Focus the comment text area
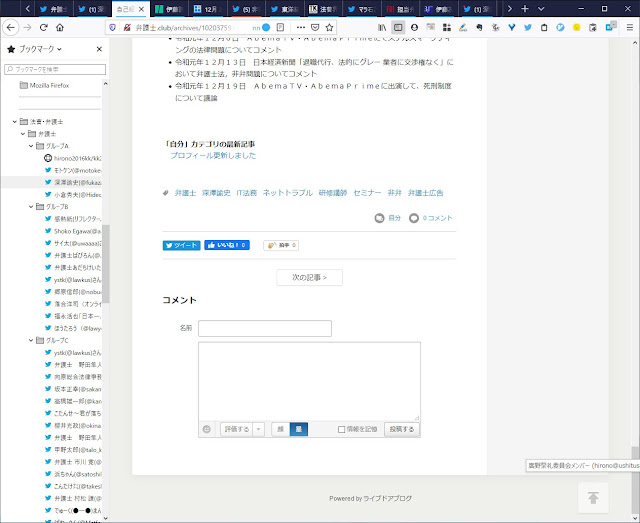Screen dimensions: 640x523 coord(309,381)
